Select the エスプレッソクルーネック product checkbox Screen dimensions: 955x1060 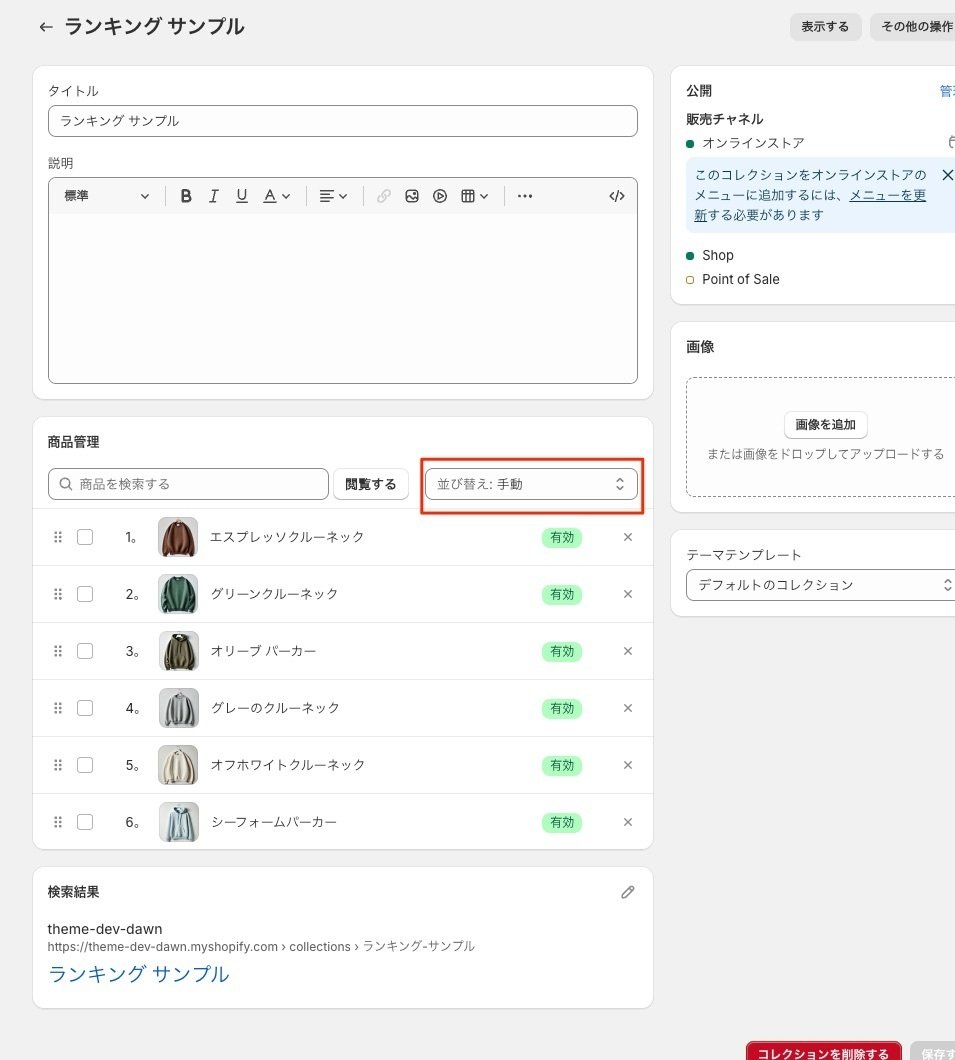point(85,537)
